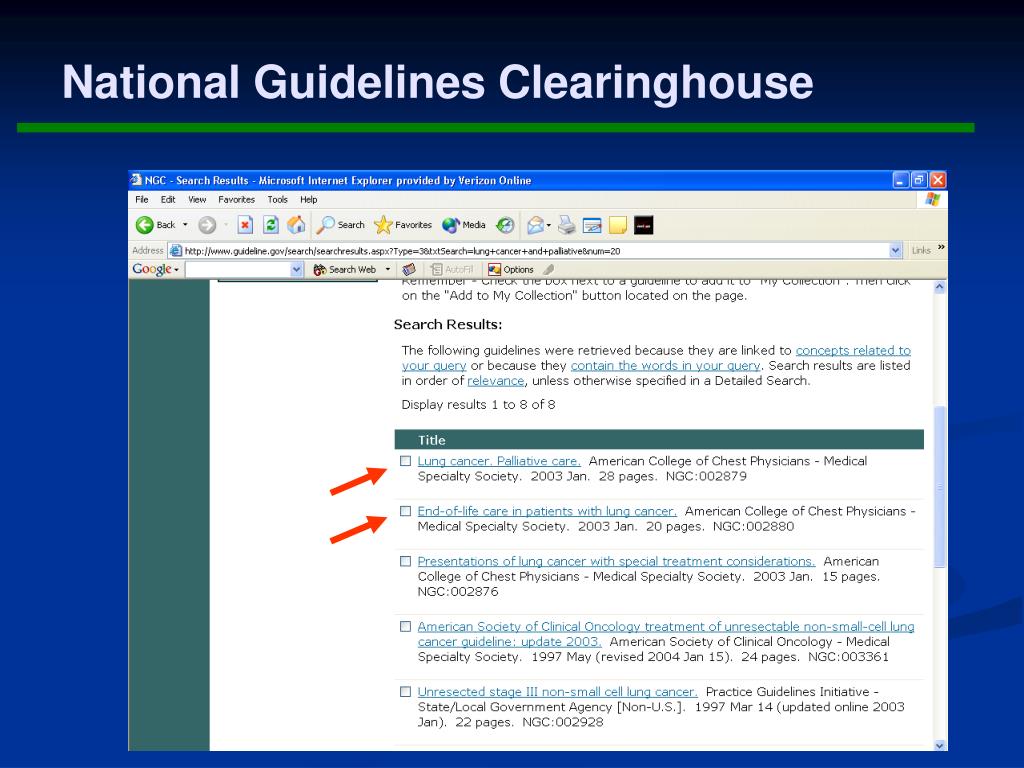Click the black Verizon toolbar icon

(x=643, y=225)
